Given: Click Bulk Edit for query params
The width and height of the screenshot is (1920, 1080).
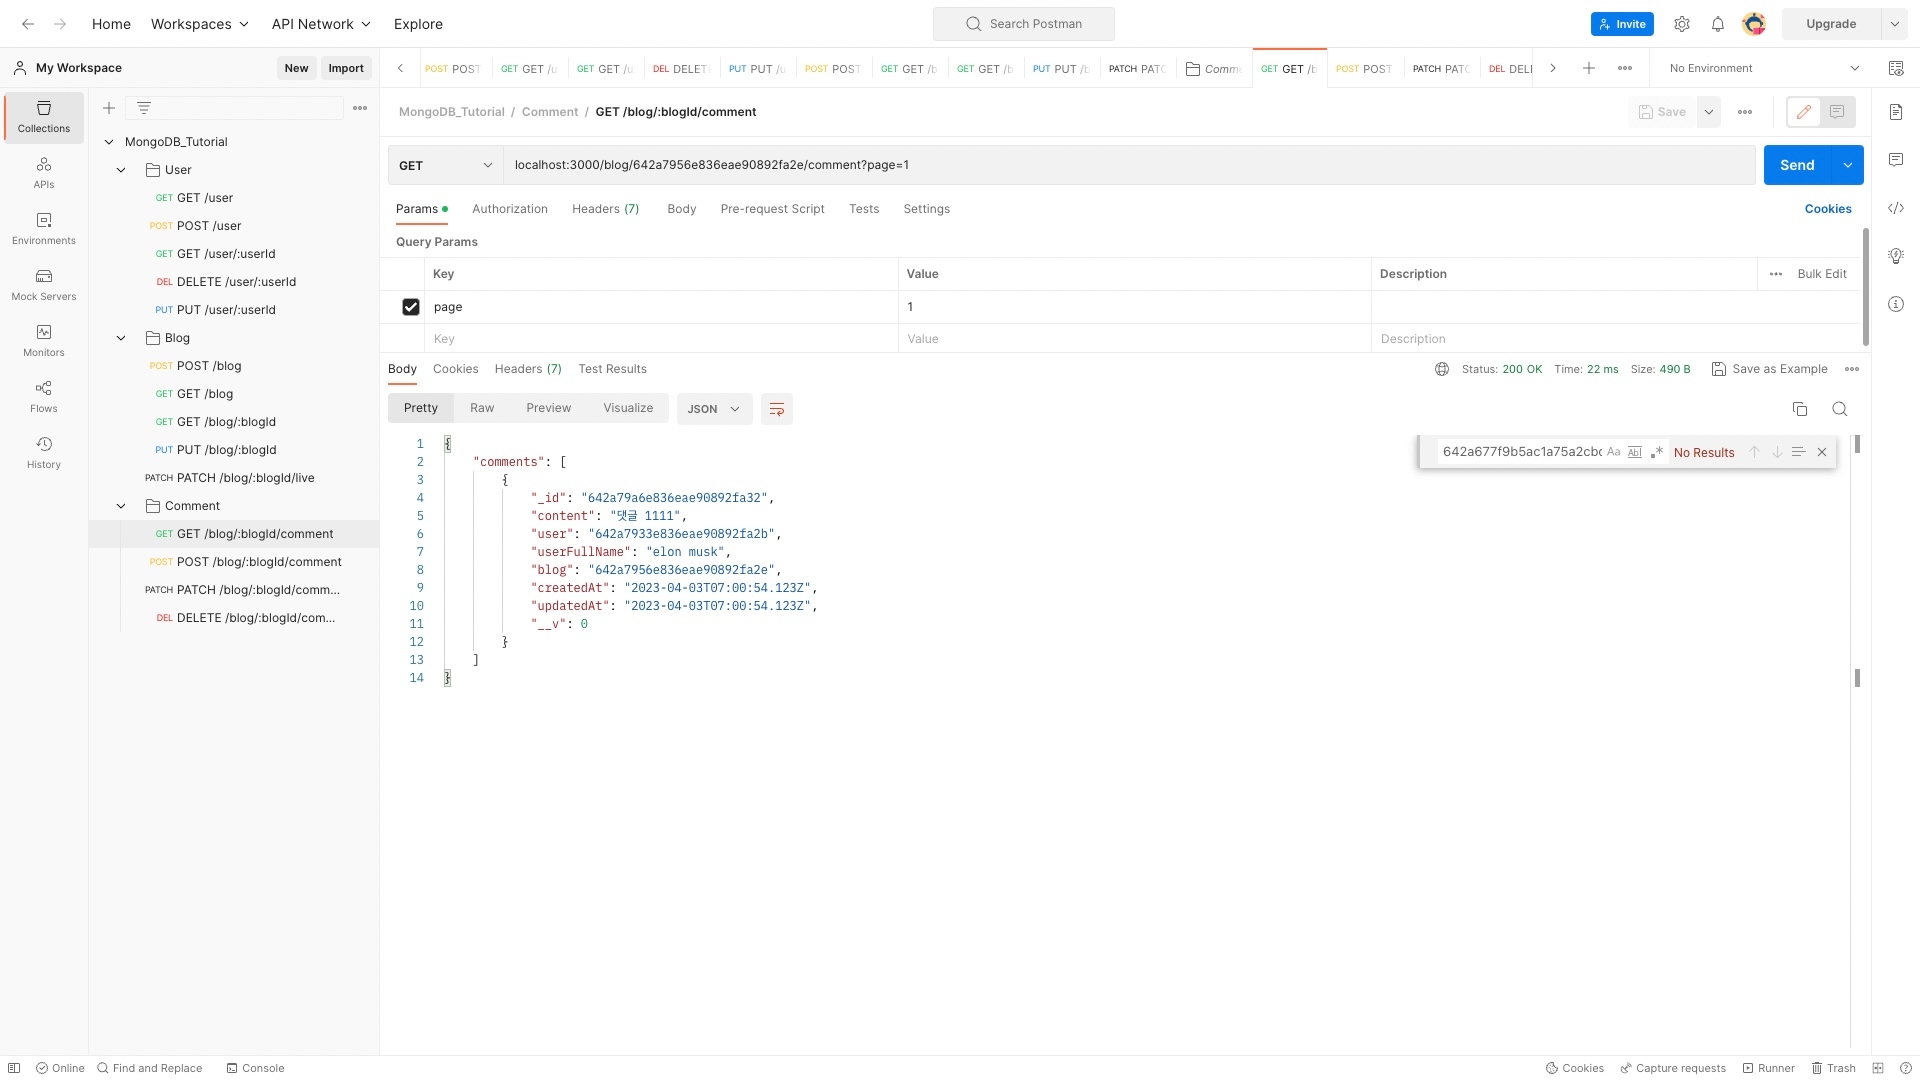Looking at the screenshot, I should (1822, 274).
